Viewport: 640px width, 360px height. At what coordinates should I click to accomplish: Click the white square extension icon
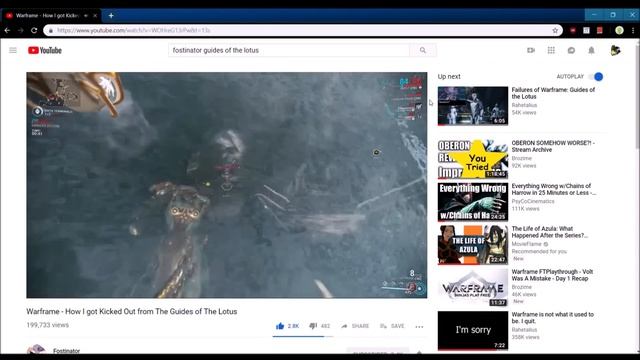click(x=586, y=30)
